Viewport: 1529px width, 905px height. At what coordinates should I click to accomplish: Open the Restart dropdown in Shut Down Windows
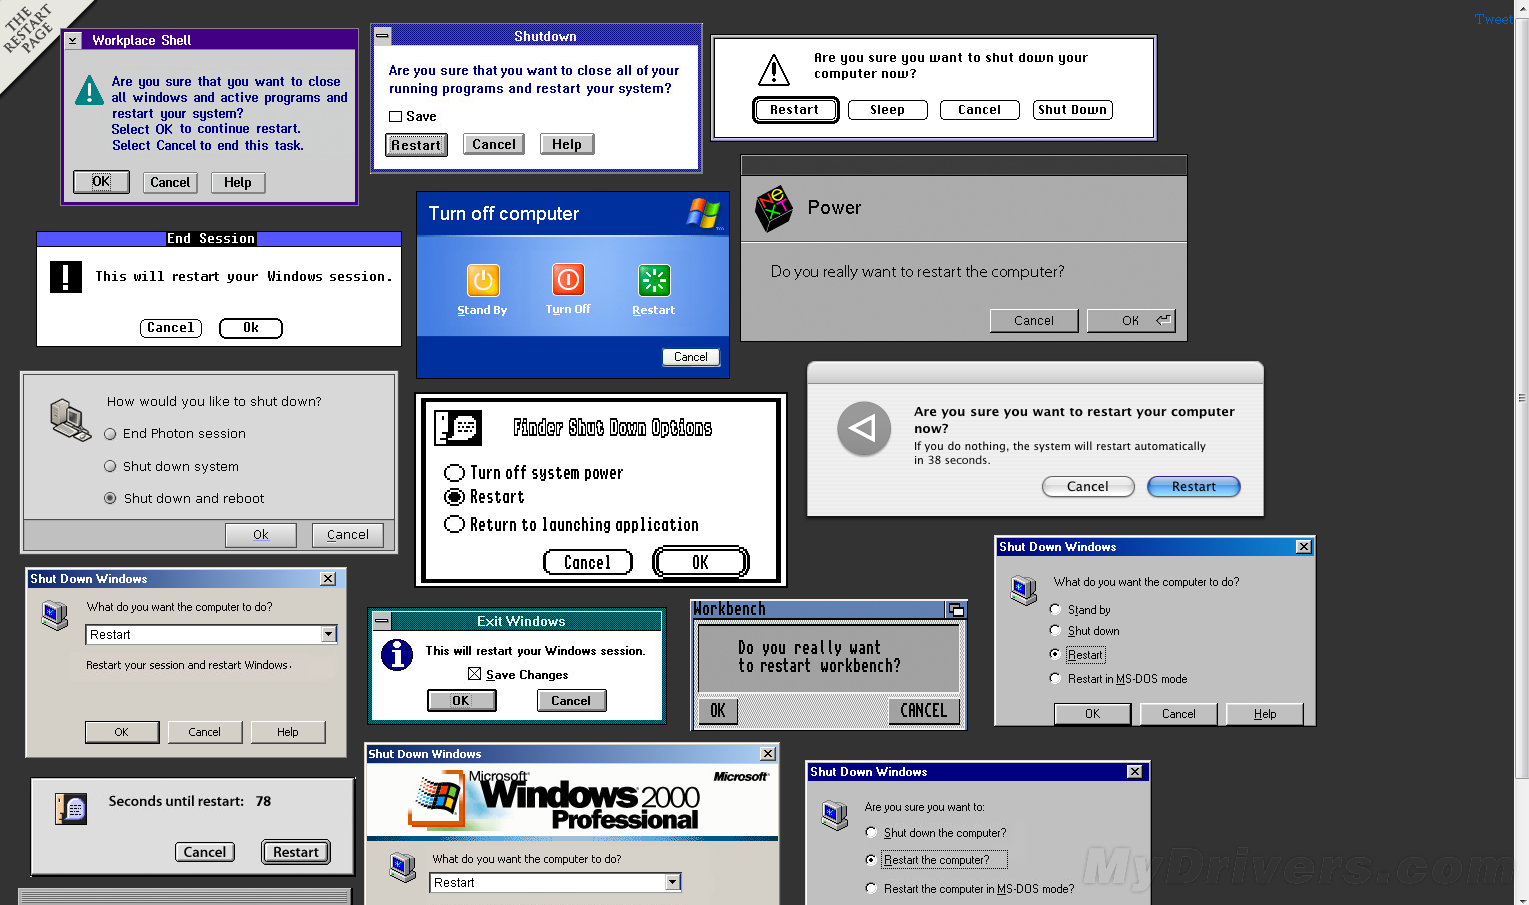click(329, 634)
